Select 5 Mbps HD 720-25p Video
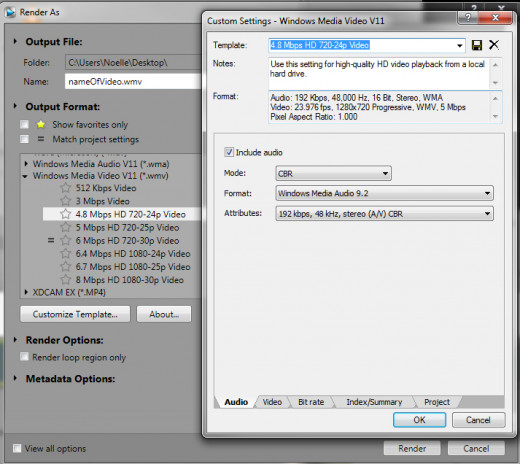The image size is (520, 464). 127,227
